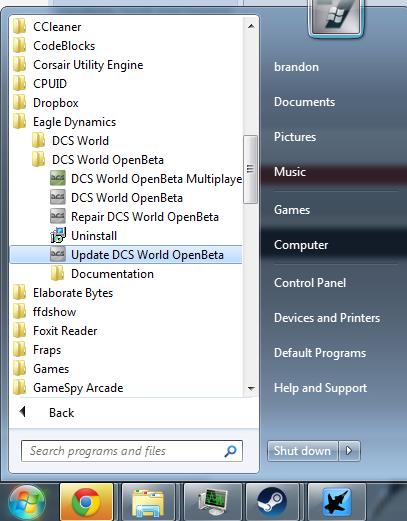Screen dimensions: 407x521
Task: Click the scrollbar up arrow
Action: 251,26
